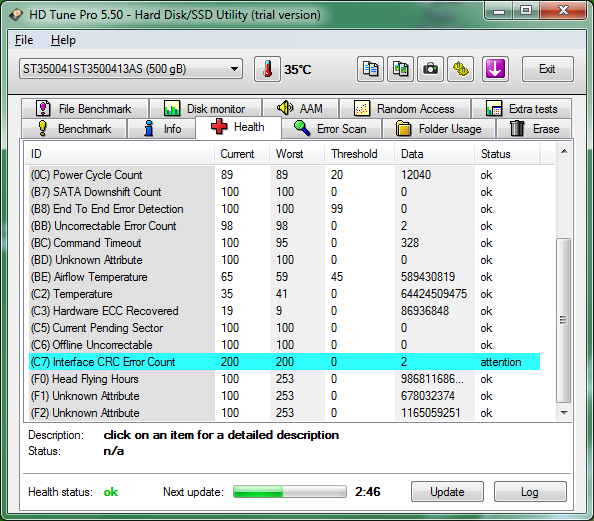
Task: Click the scrollbar up arrow in attribute list
Action: click(564, 151)
